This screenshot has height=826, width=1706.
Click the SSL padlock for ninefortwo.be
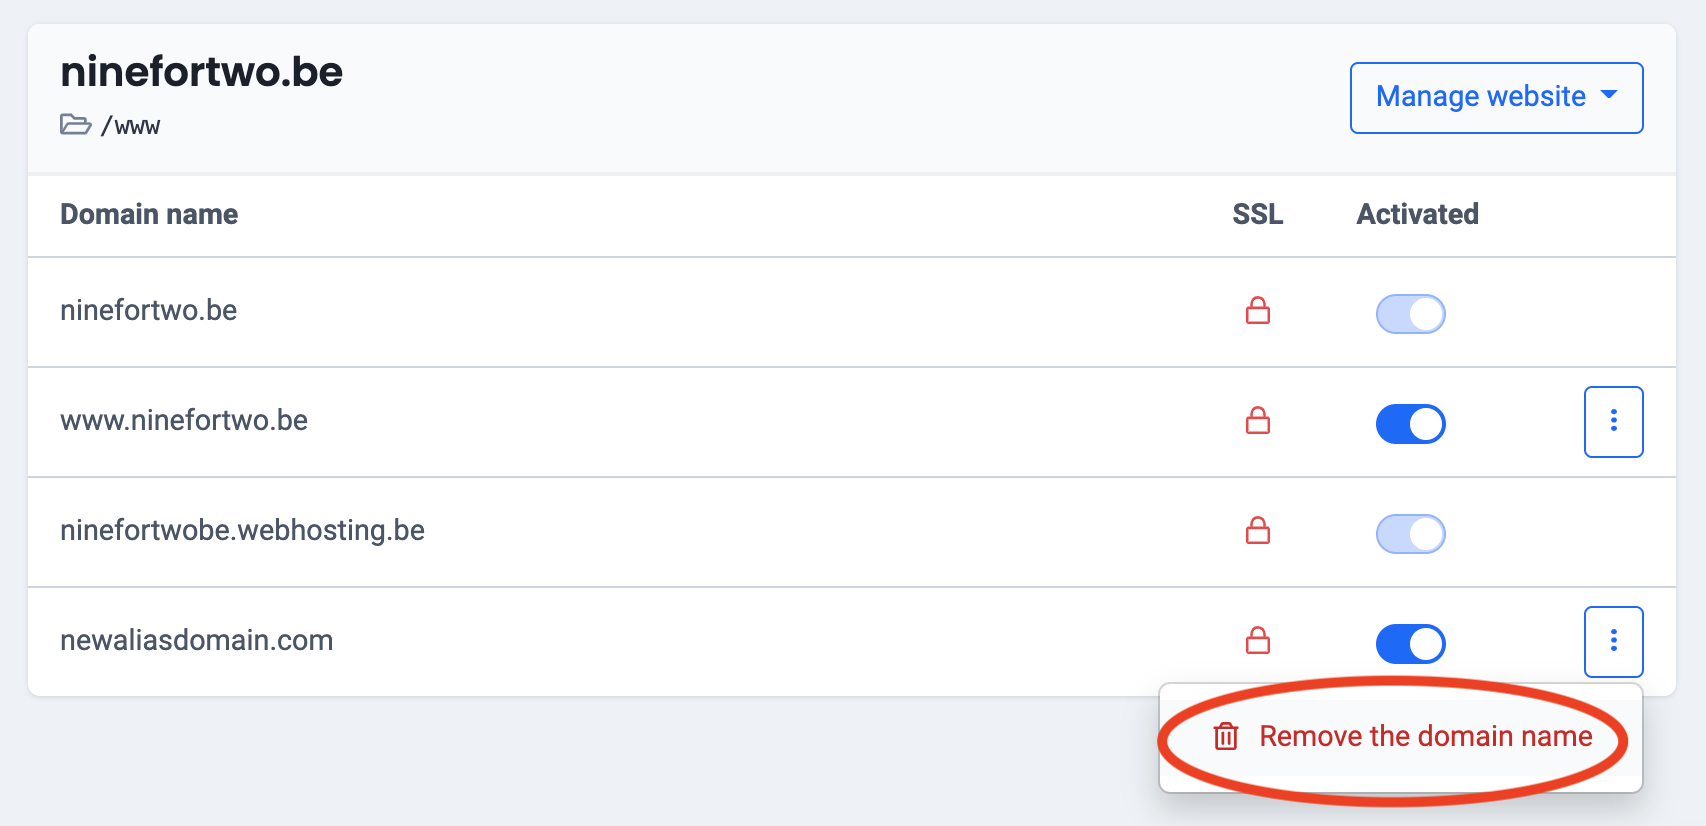[x=1257, y=311]
